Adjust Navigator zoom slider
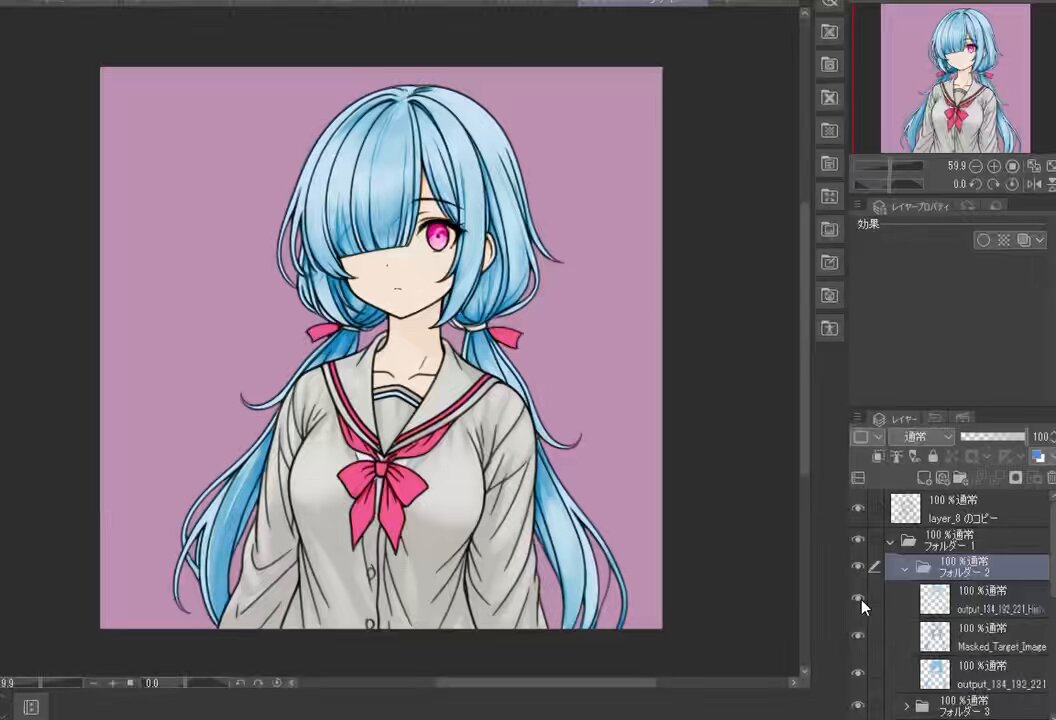This screenshot has height=720, width=1056. 889,166
